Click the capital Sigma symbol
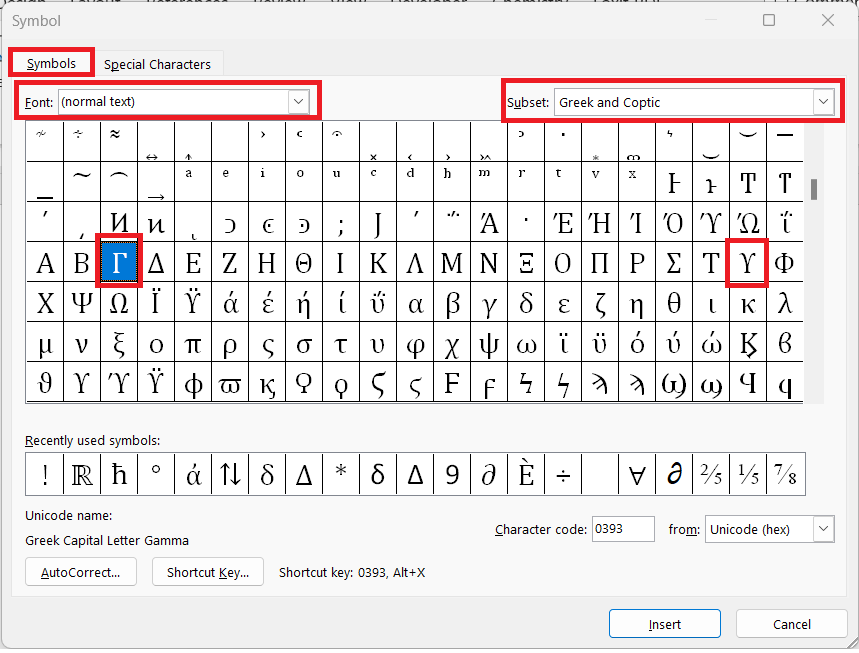Image resolution: width=859 pixels, height=653 pixels. point(673,262)
